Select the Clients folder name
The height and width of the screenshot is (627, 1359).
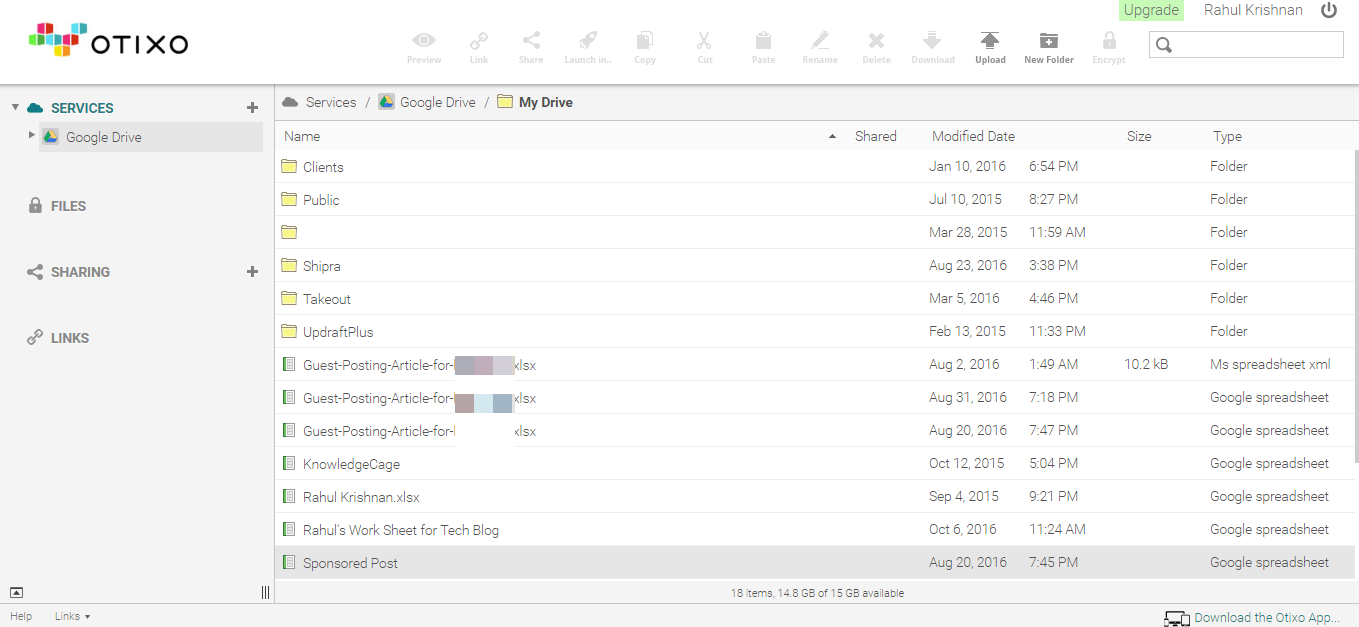coord(323,167)
